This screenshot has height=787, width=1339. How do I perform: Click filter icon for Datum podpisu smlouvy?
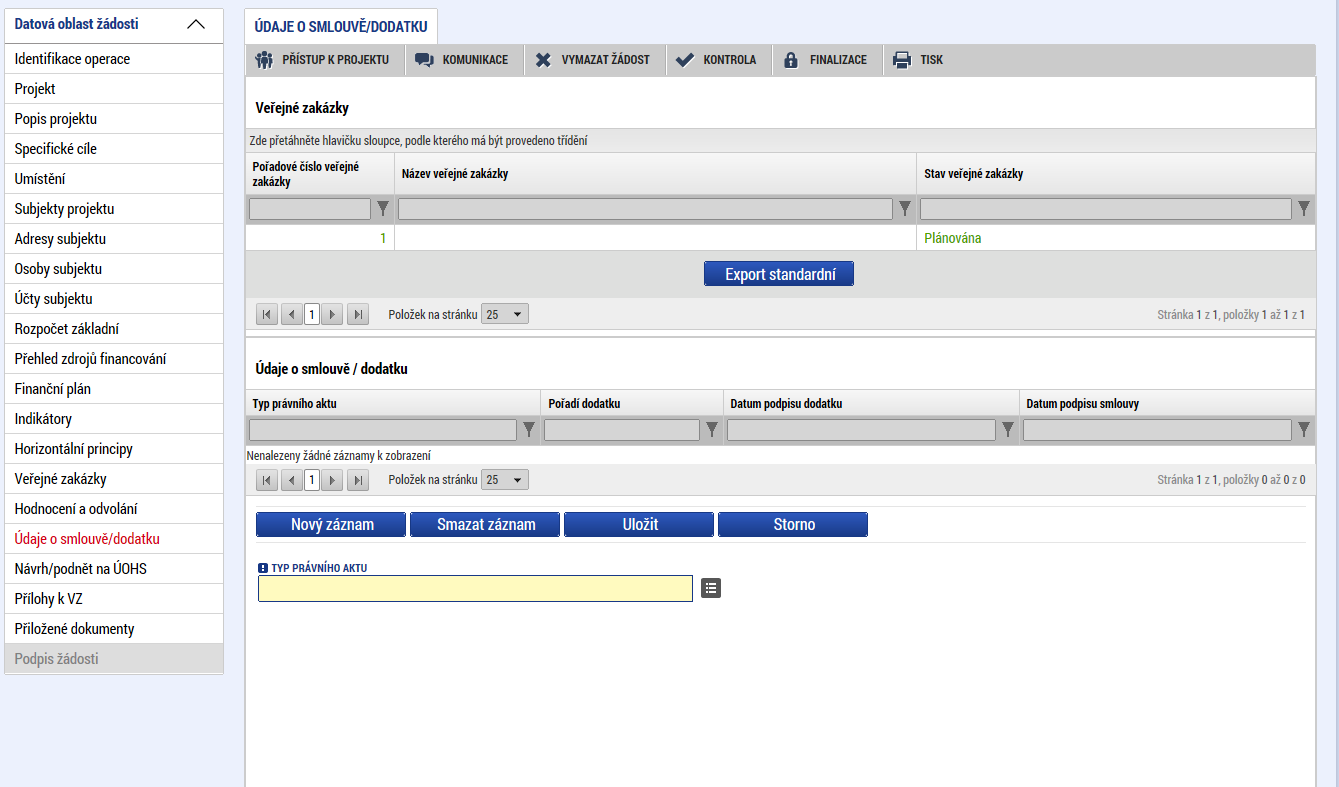(x=1304, y=430)
